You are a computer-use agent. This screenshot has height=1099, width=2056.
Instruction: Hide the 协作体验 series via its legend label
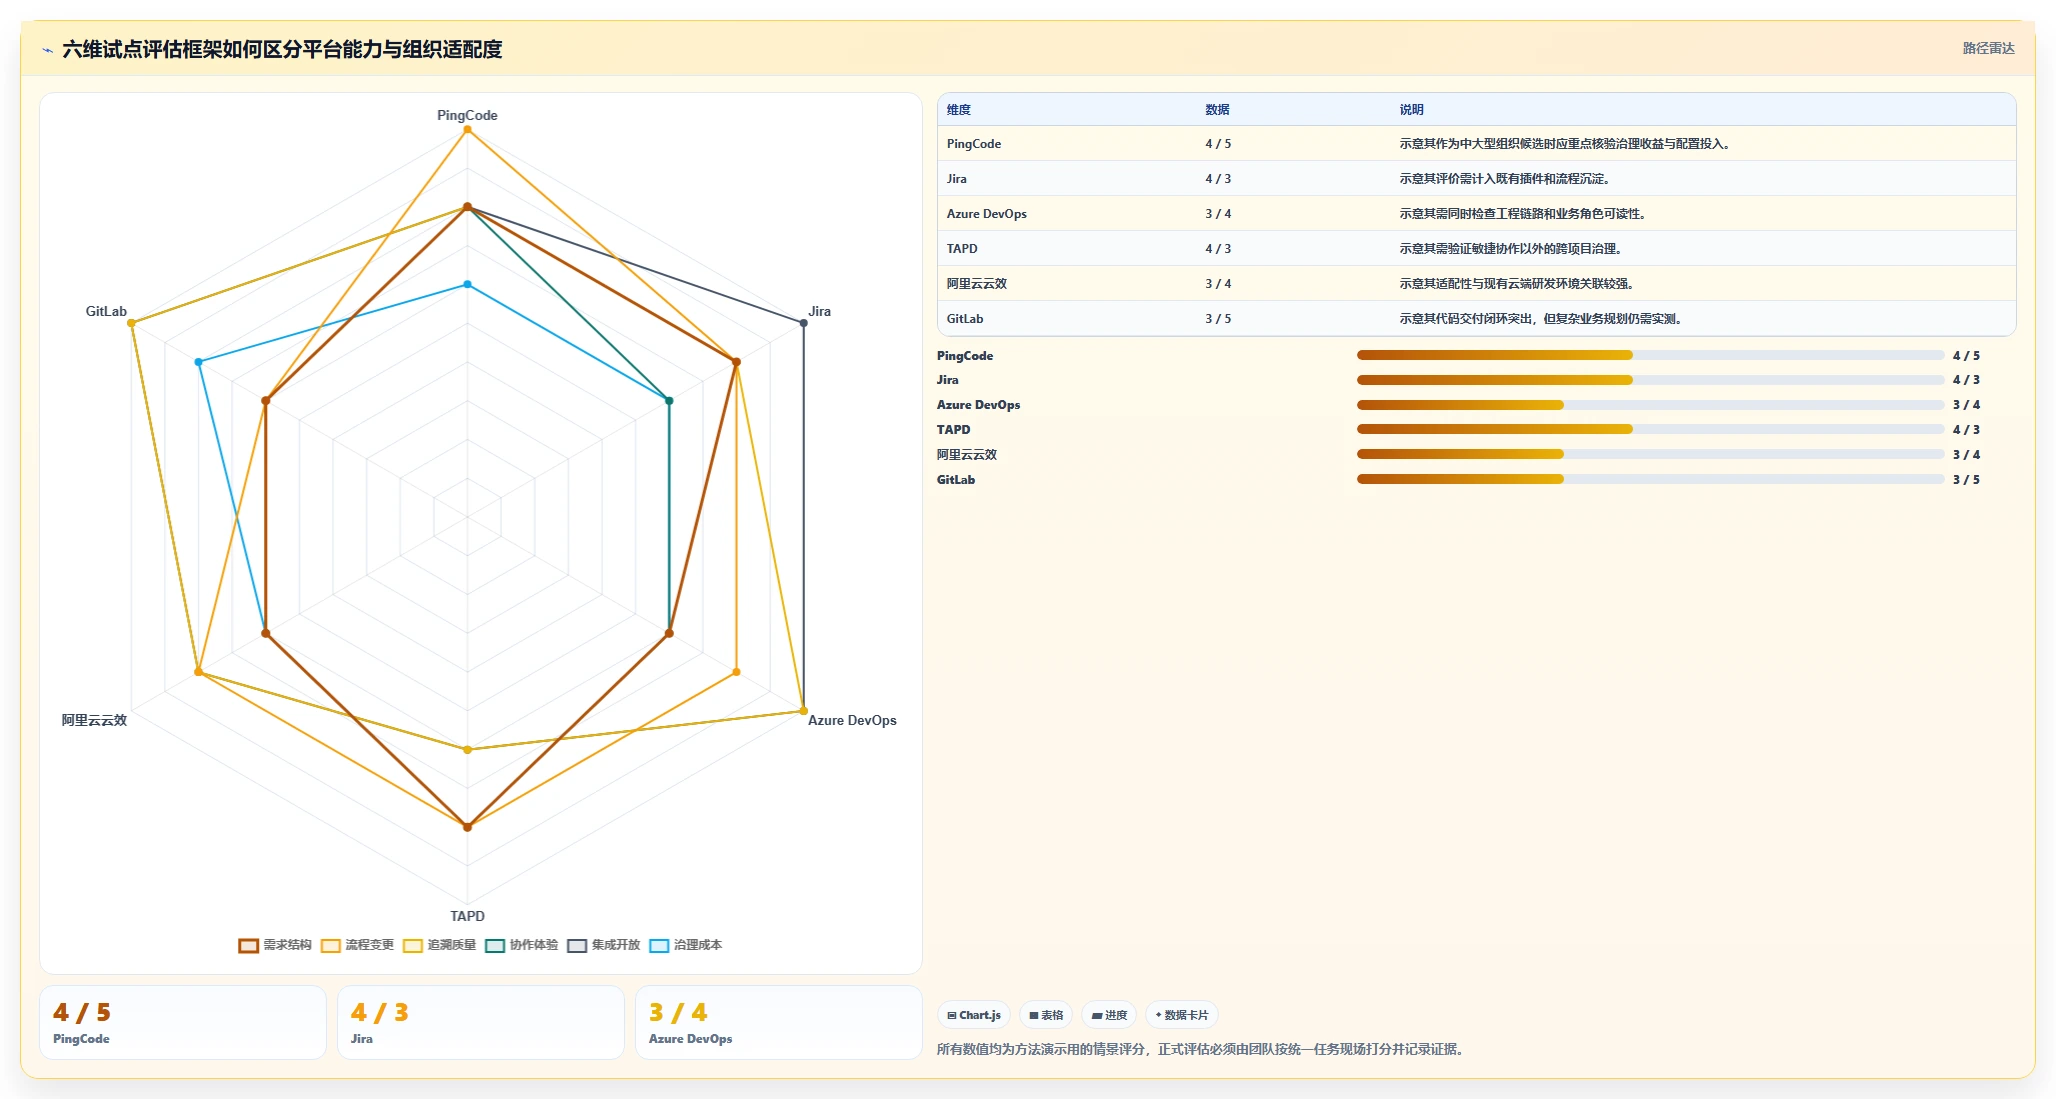tap(534, 945)
